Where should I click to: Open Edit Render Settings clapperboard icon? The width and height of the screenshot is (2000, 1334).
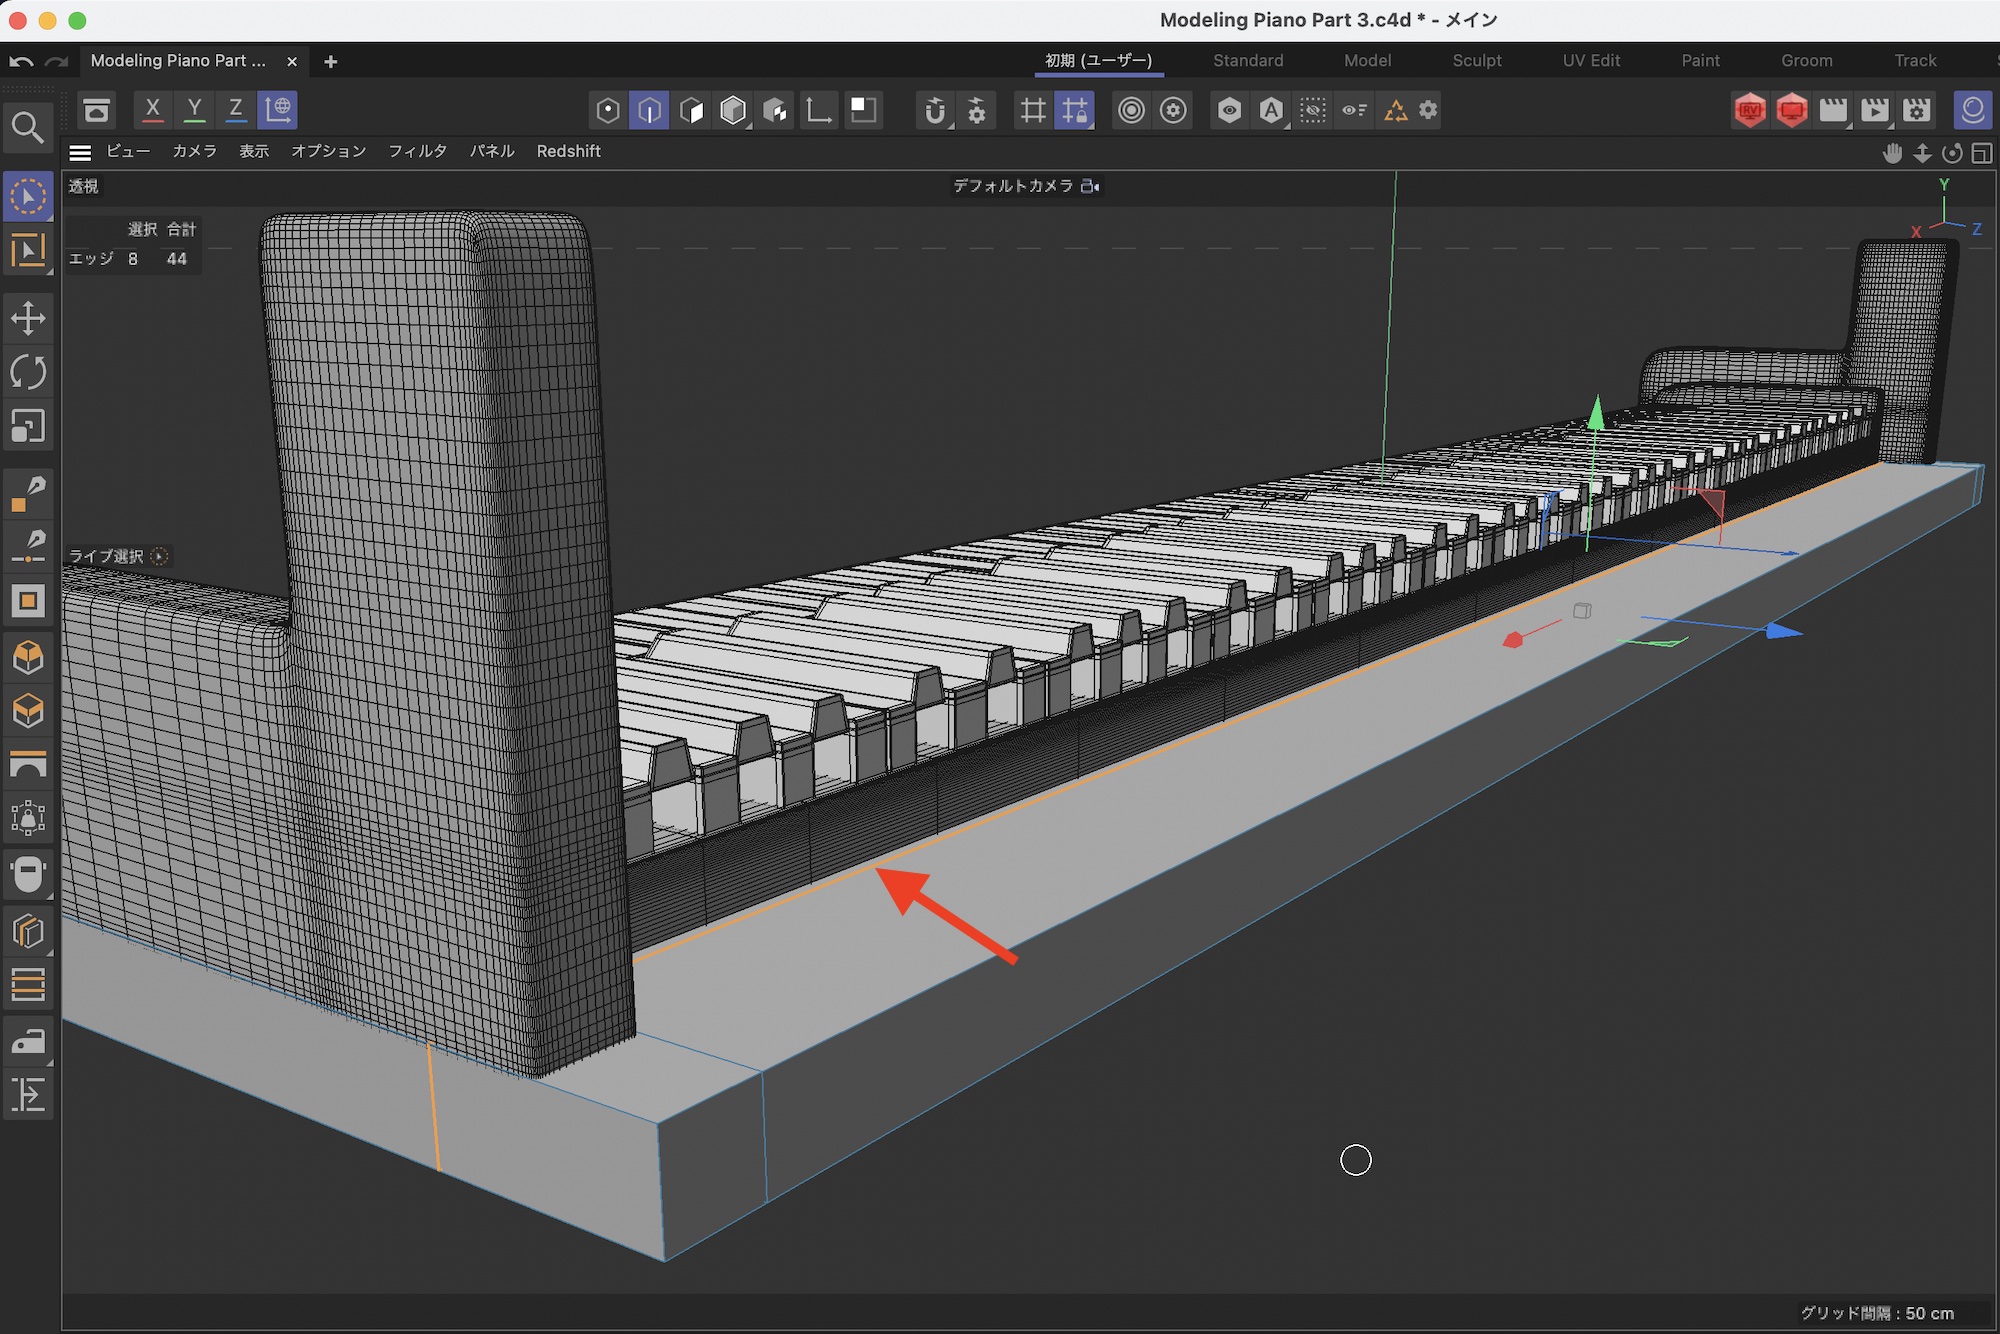pyautogui.click(x=1917, y=110)
